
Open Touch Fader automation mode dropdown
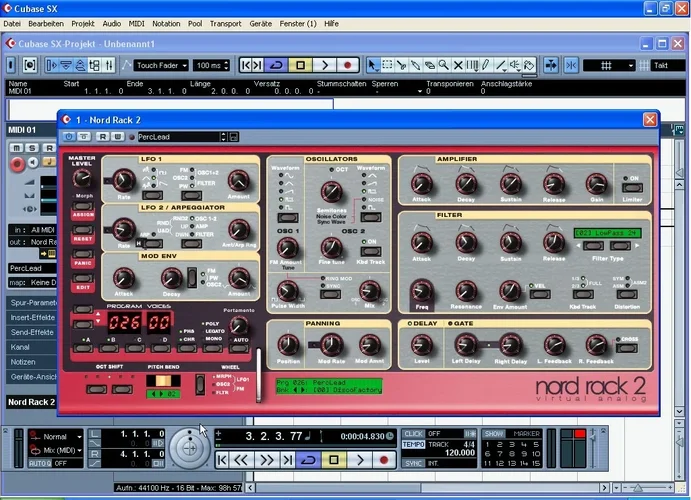(161, 65)
